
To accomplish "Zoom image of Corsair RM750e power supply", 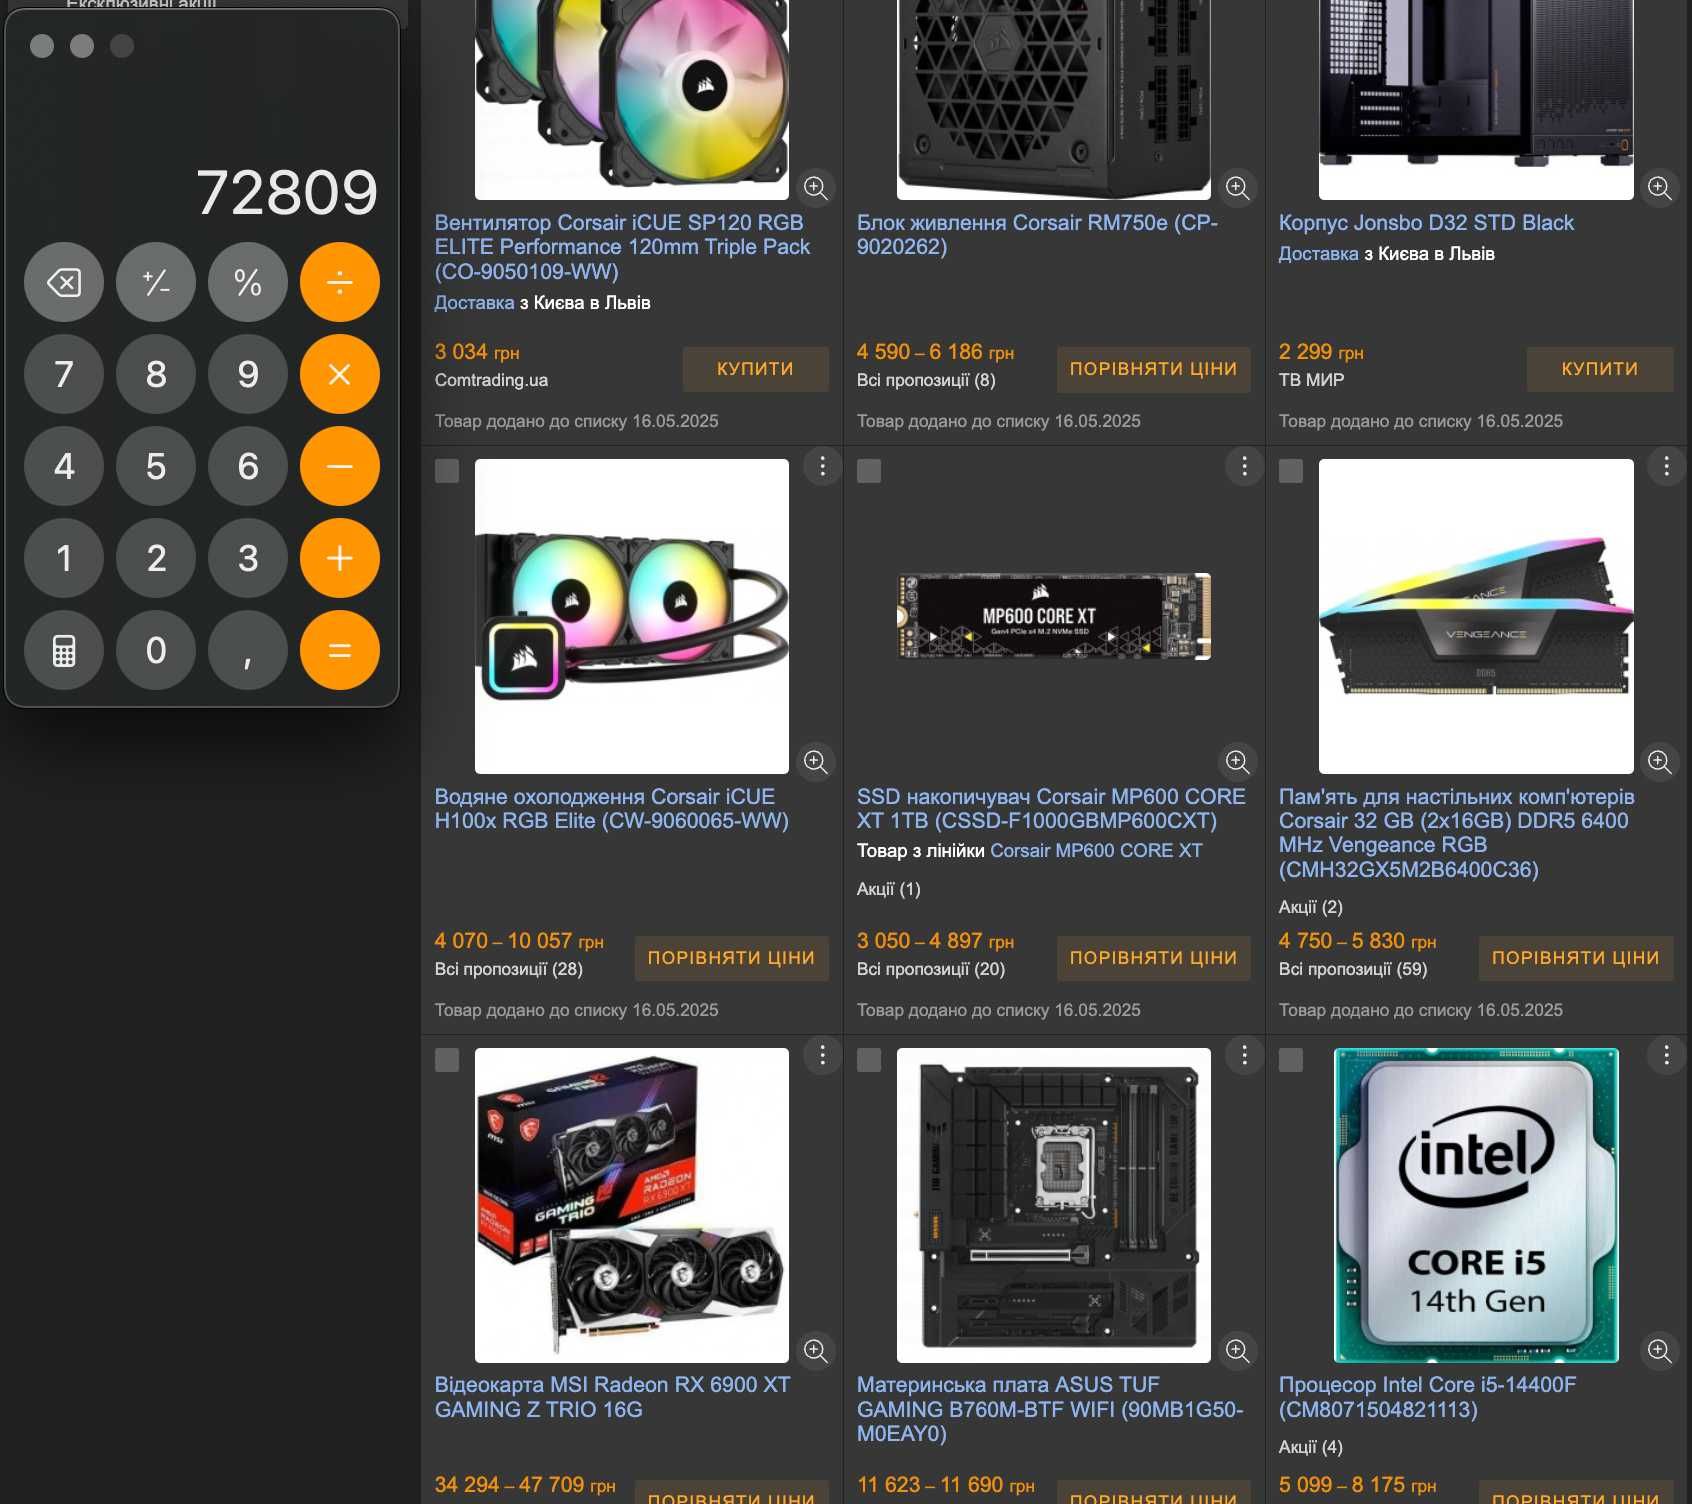I will [x=1238, y=187].
